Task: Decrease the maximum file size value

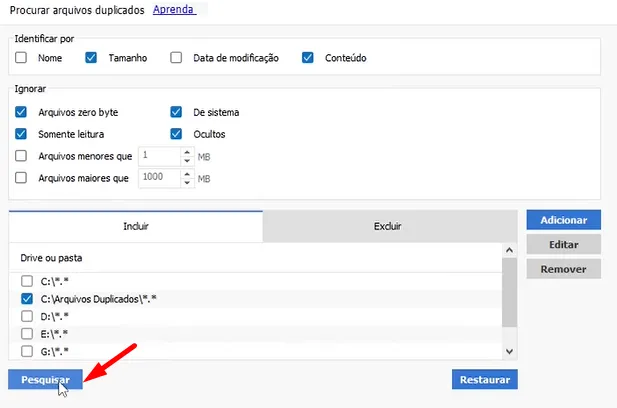Action: click(x=186, y=182)
